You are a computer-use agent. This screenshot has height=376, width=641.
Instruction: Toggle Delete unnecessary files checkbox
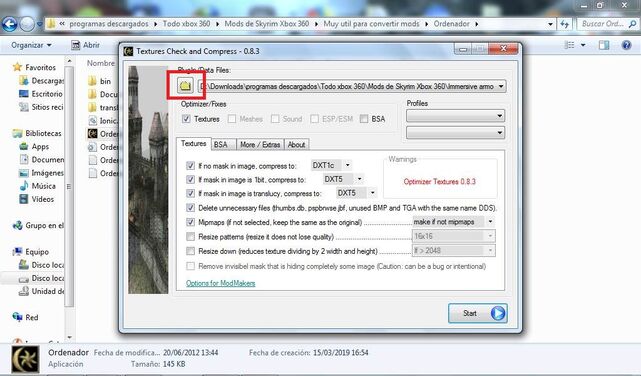tap(191, 208)
